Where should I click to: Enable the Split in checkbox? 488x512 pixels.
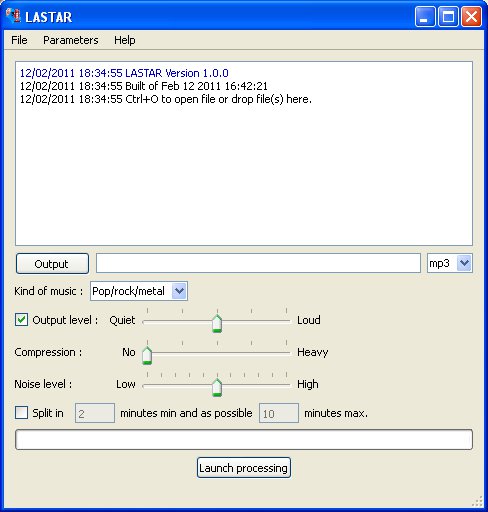[21, 413]
